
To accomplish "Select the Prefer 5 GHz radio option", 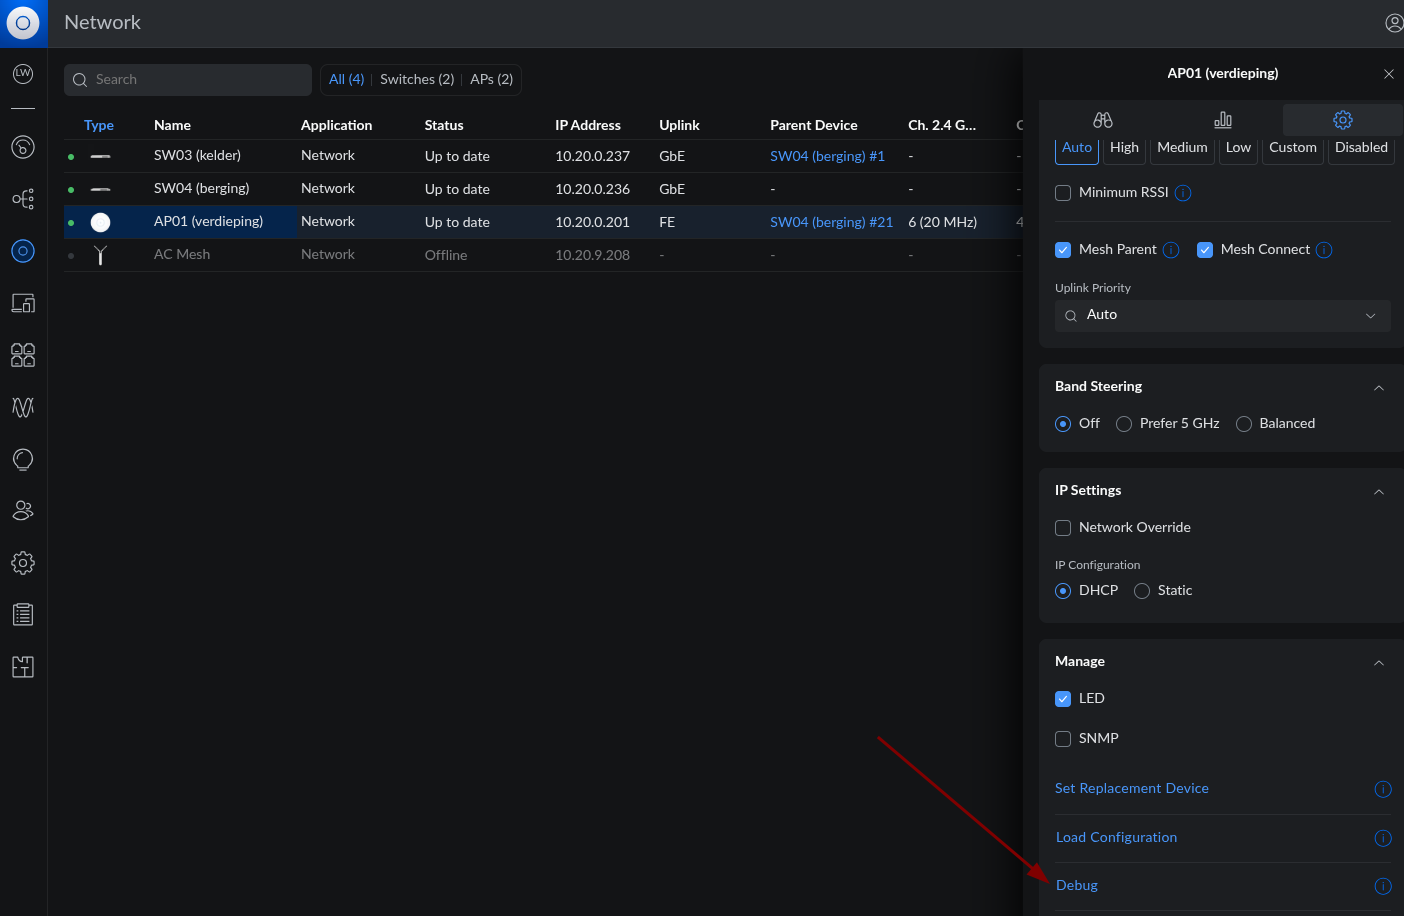I will (x=1124, y=424).
